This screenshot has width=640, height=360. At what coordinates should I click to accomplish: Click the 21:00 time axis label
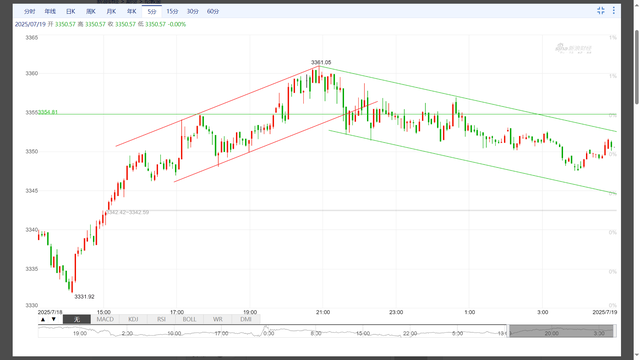coord(323,312)
